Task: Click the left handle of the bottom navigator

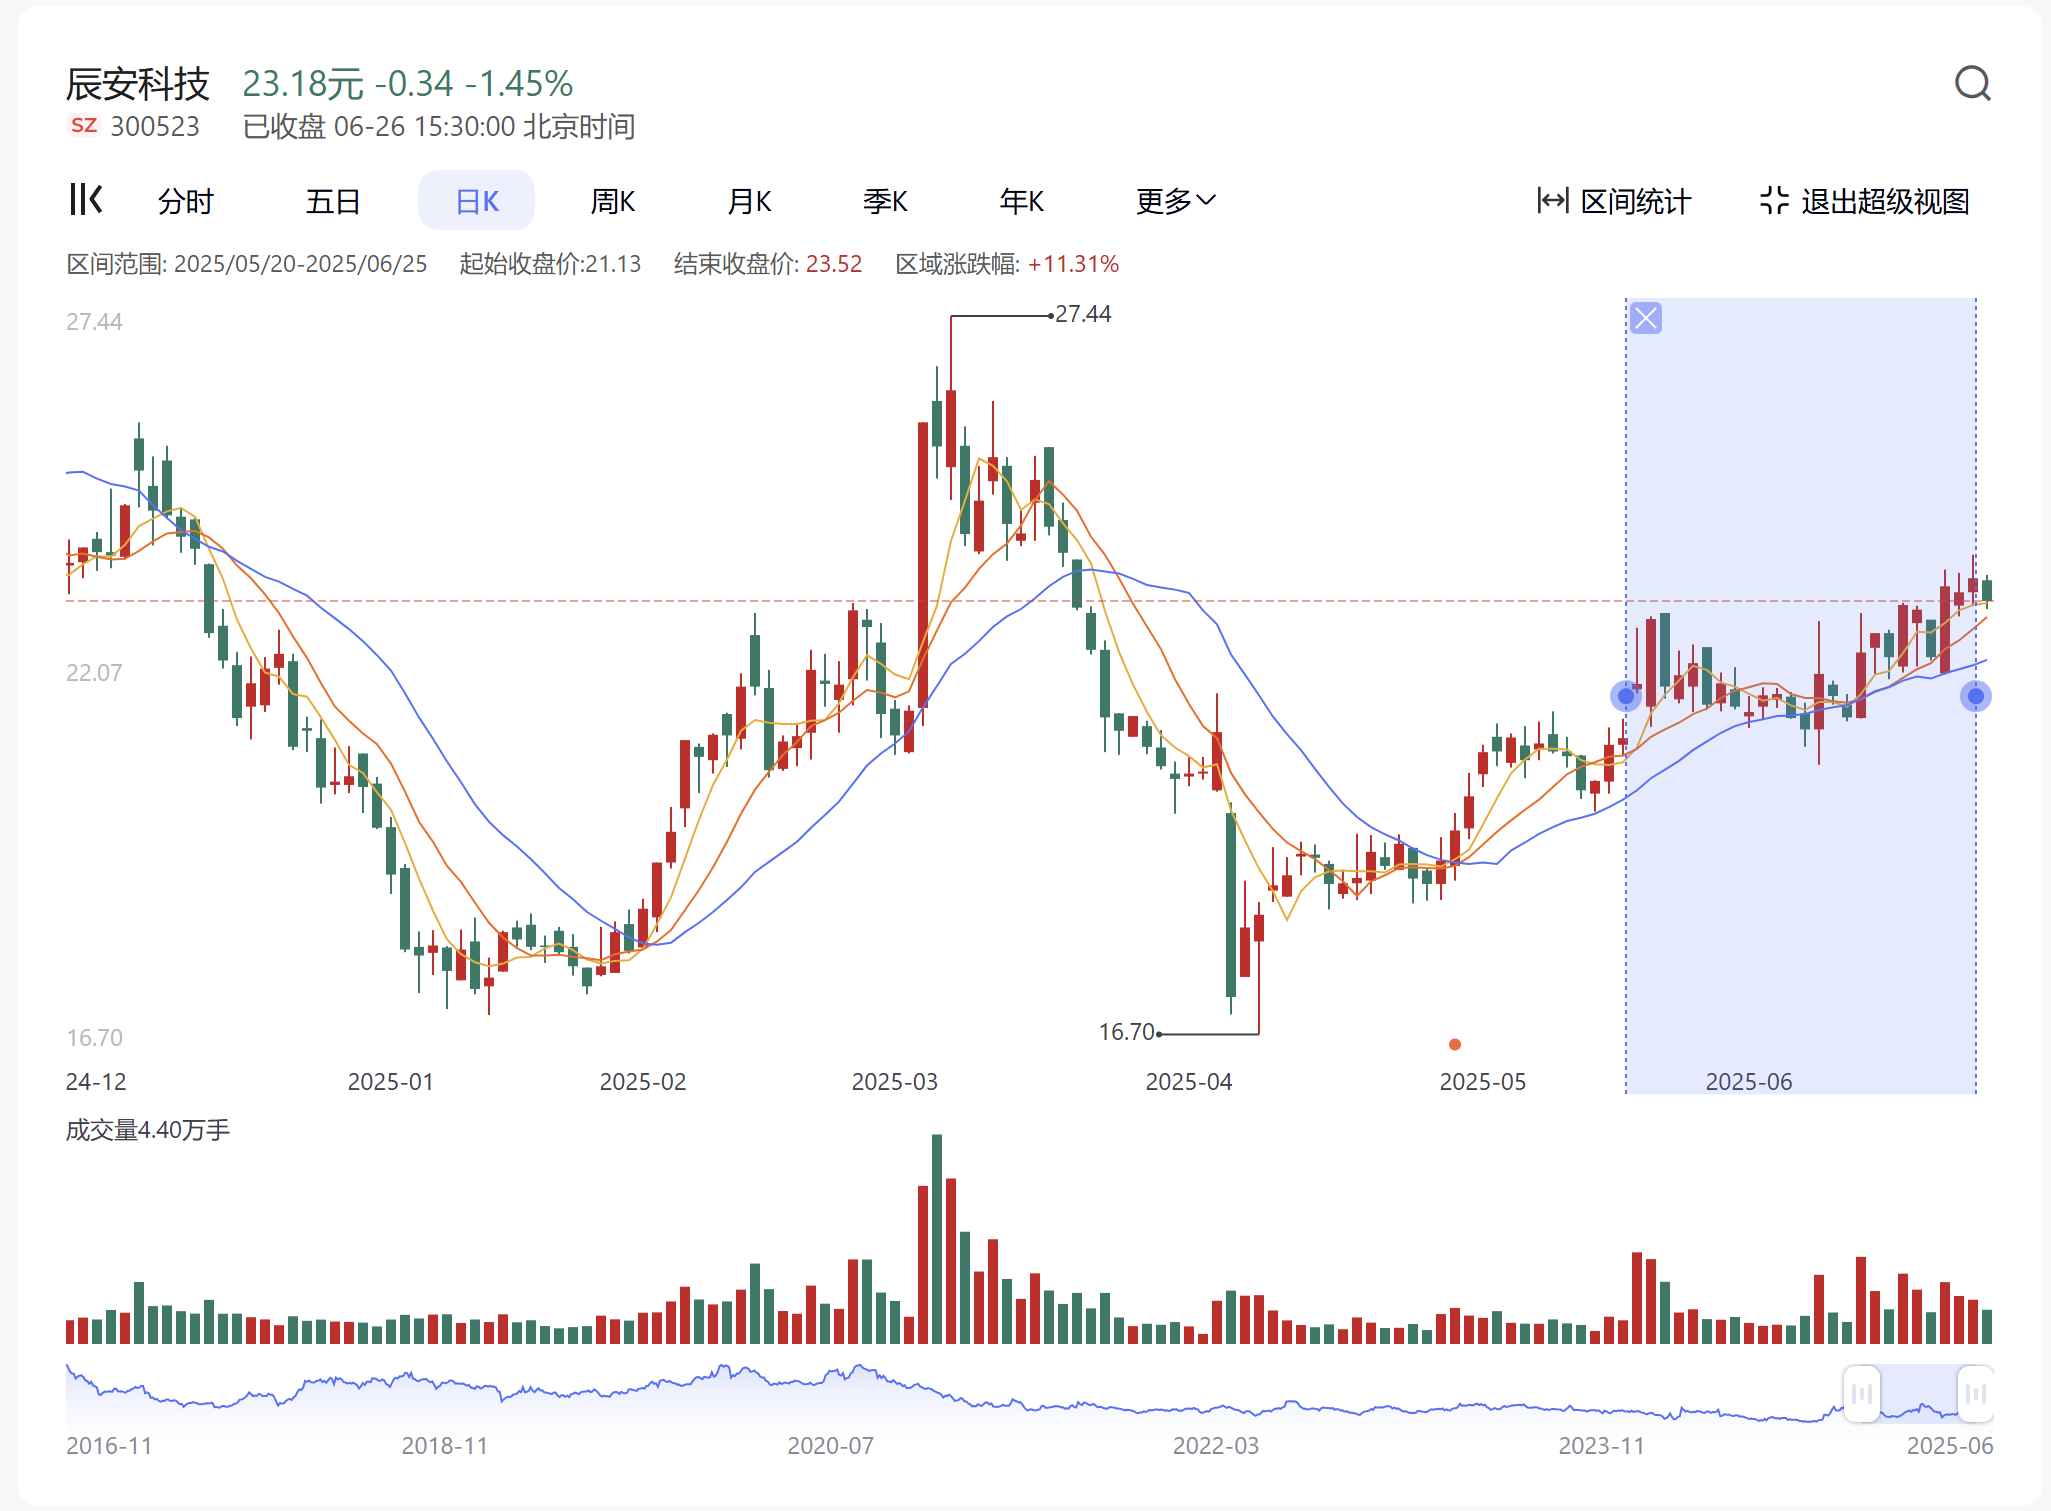Action: tap(1861, 1393)
